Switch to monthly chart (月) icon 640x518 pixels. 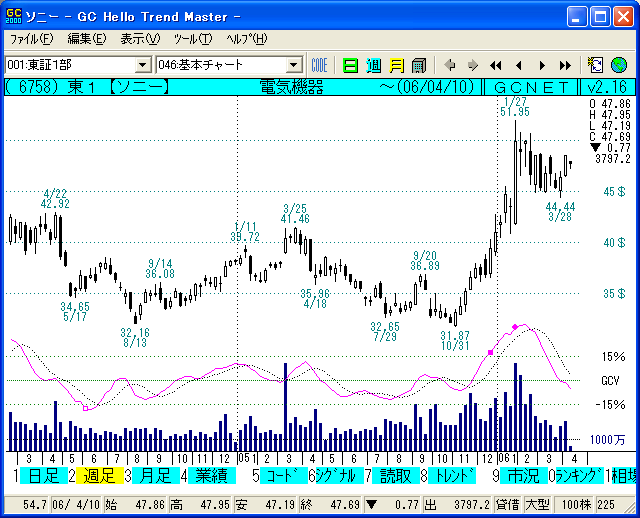point(396,65)
